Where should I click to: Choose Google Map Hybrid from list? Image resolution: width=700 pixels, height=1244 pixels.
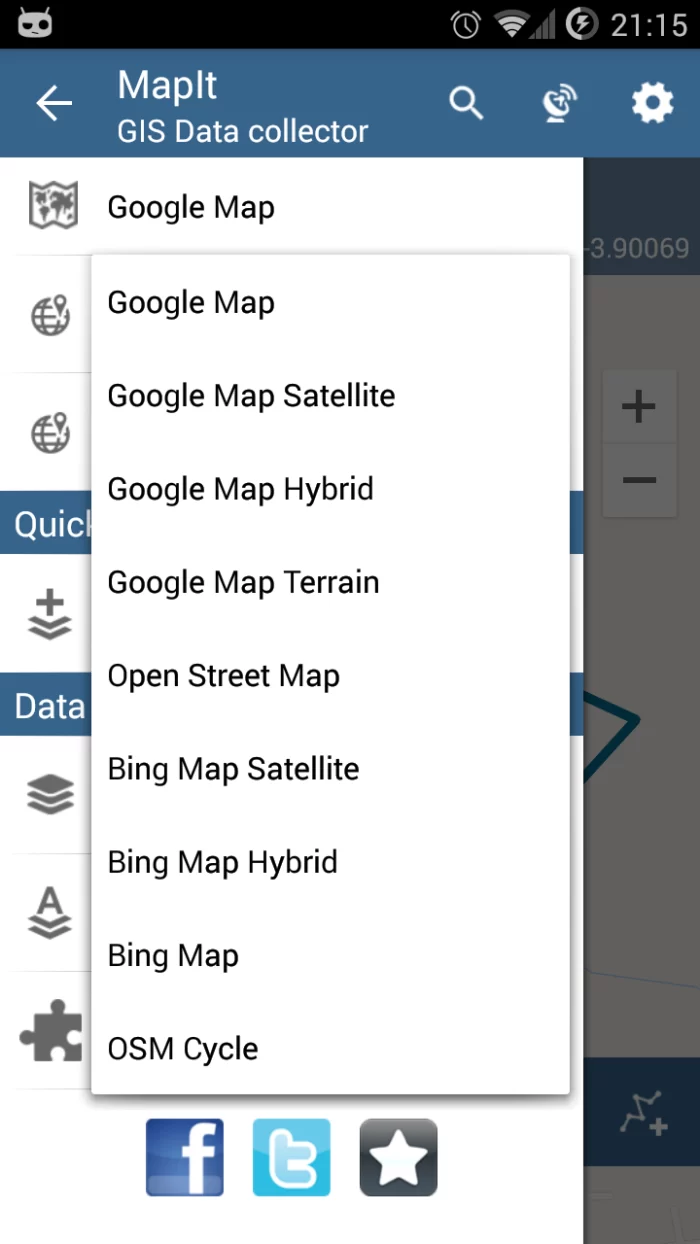pos(240,489)
